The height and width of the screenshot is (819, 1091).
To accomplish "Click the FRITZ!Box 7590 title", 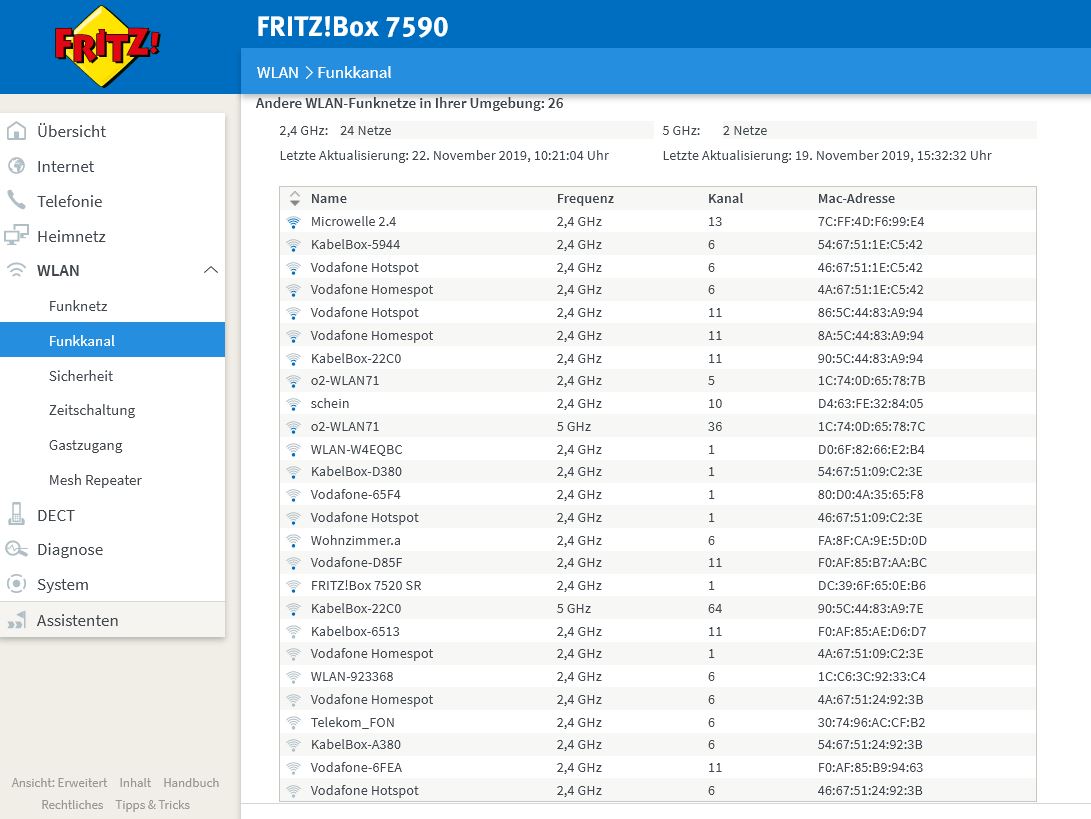I will pos(352,26).
